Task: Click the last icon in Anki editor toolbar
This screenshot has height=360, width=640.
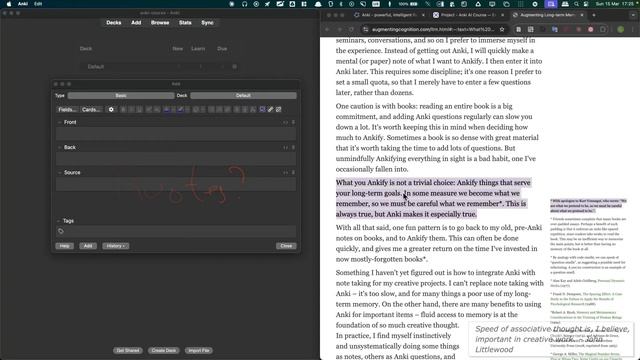Action: tap(278, 109)
